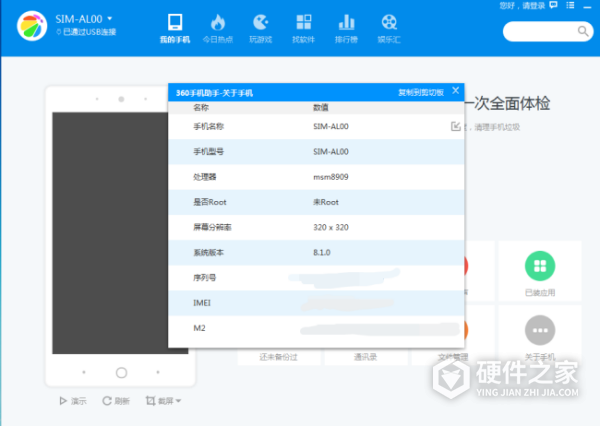Select the msm8909 processor value
Image resolution: width=600 pixels, height=426 pixels.
pyautogui.click(x=331, y=177)
